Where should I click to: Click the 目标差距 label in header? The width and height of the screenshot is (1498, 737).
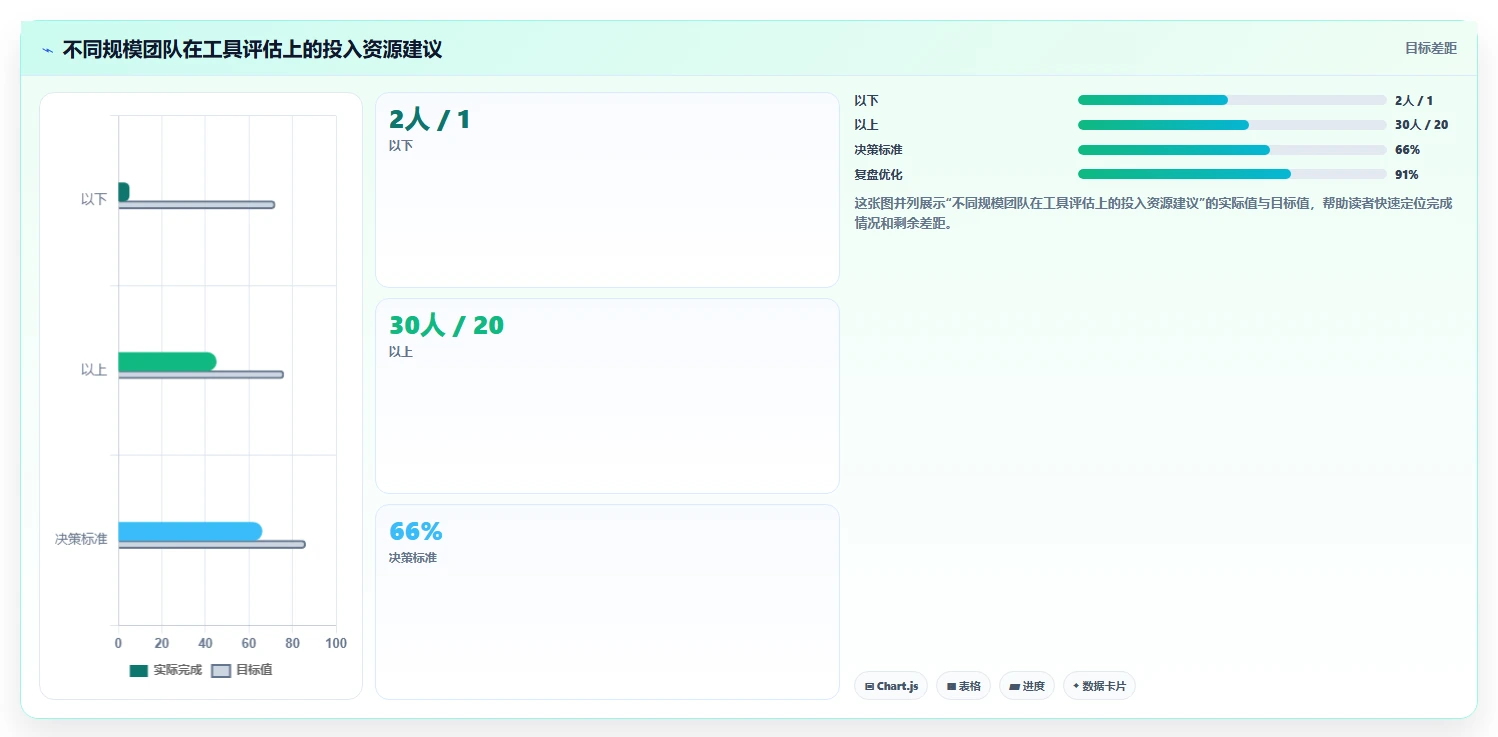(x=1431, y=48)
